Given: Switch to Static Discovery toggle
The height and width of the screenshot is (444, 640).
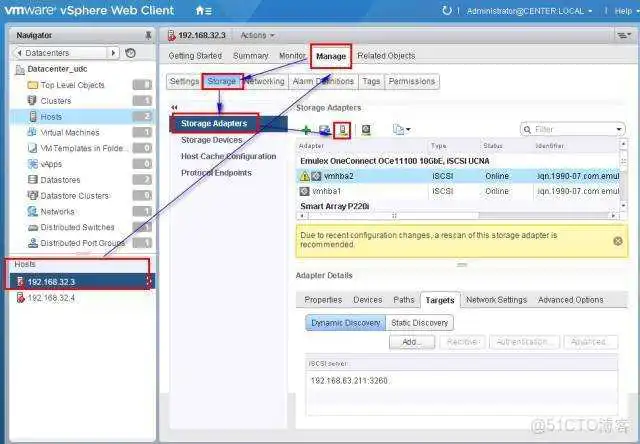Looking at the screenshot, I should coord(419,323).
